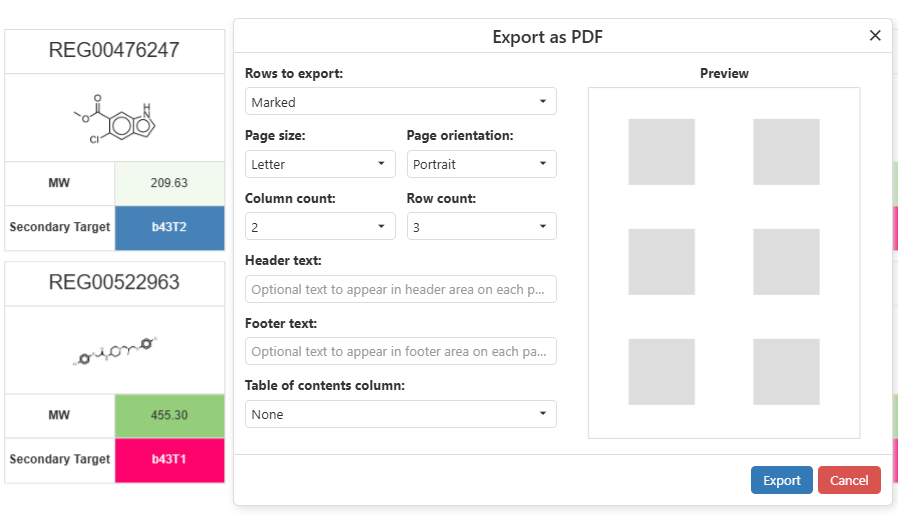Open the Column count selector

tap(320, 227)
